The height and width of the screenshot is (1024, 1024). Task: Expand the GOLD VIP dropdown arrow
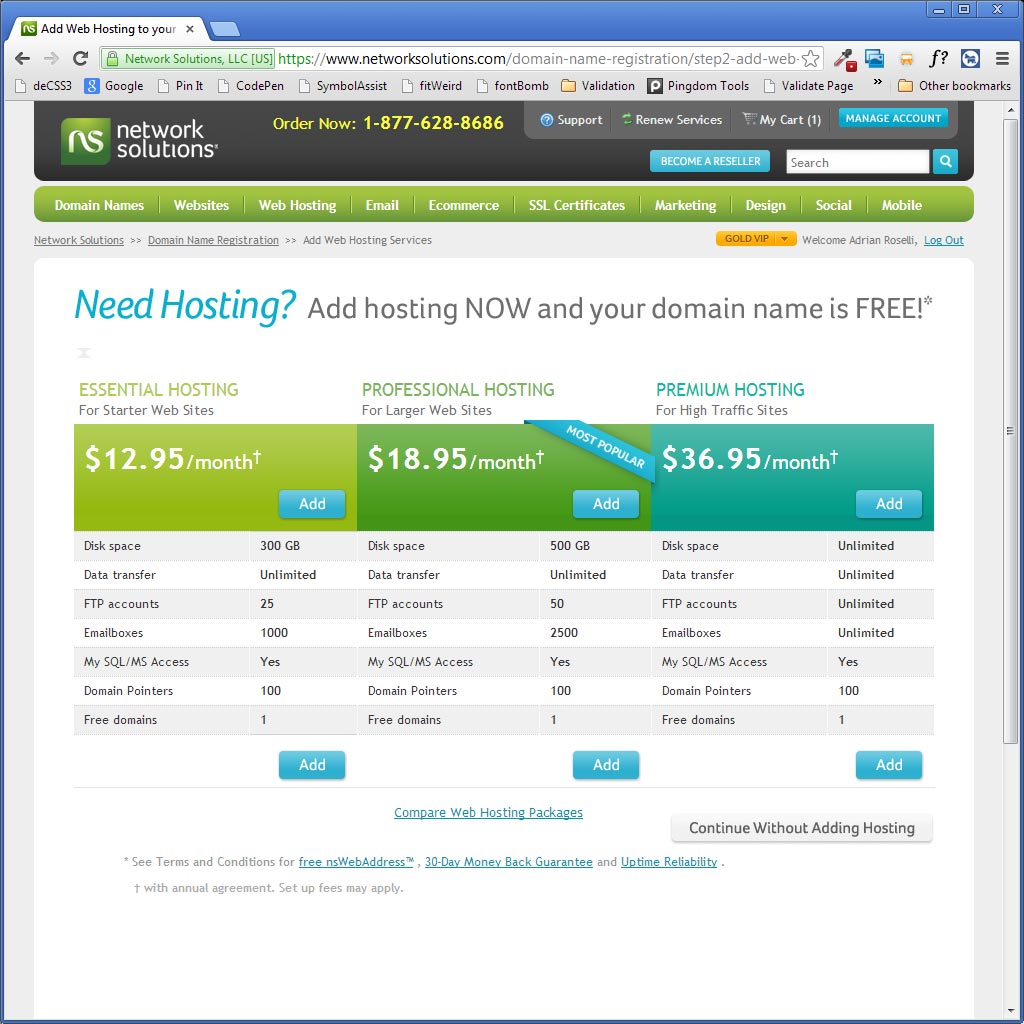click(x=784, y=238)
